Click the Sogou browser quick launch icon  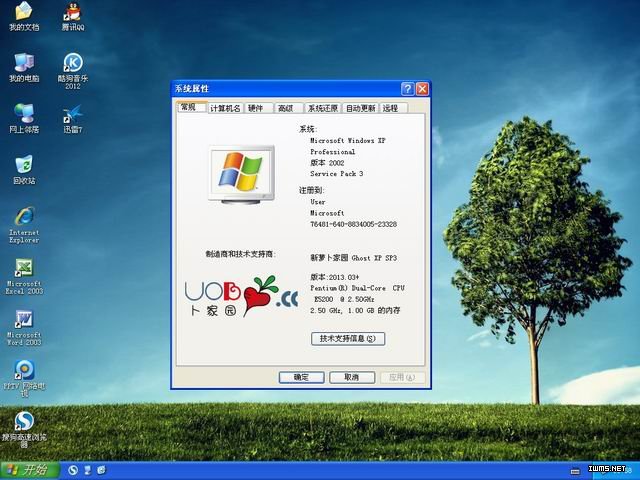click(x=73, y=470)
